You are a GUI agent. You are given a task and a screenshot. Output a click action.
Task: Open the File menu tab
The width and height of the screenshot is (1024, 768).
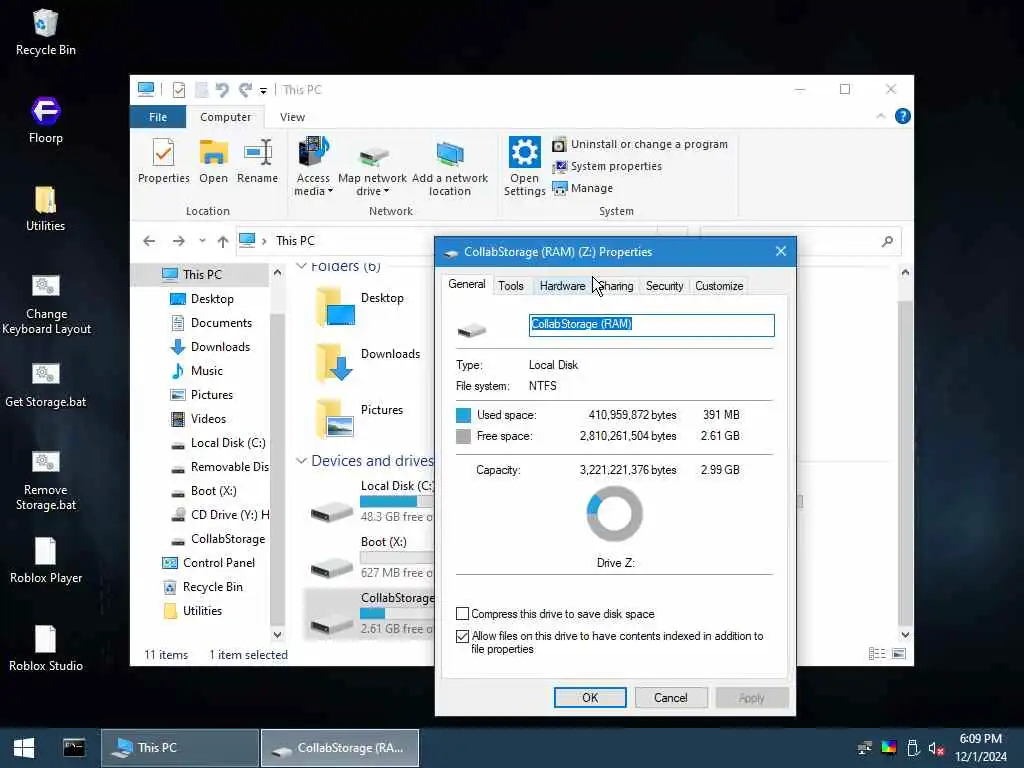pyautogui.click(x=158, y=117)
